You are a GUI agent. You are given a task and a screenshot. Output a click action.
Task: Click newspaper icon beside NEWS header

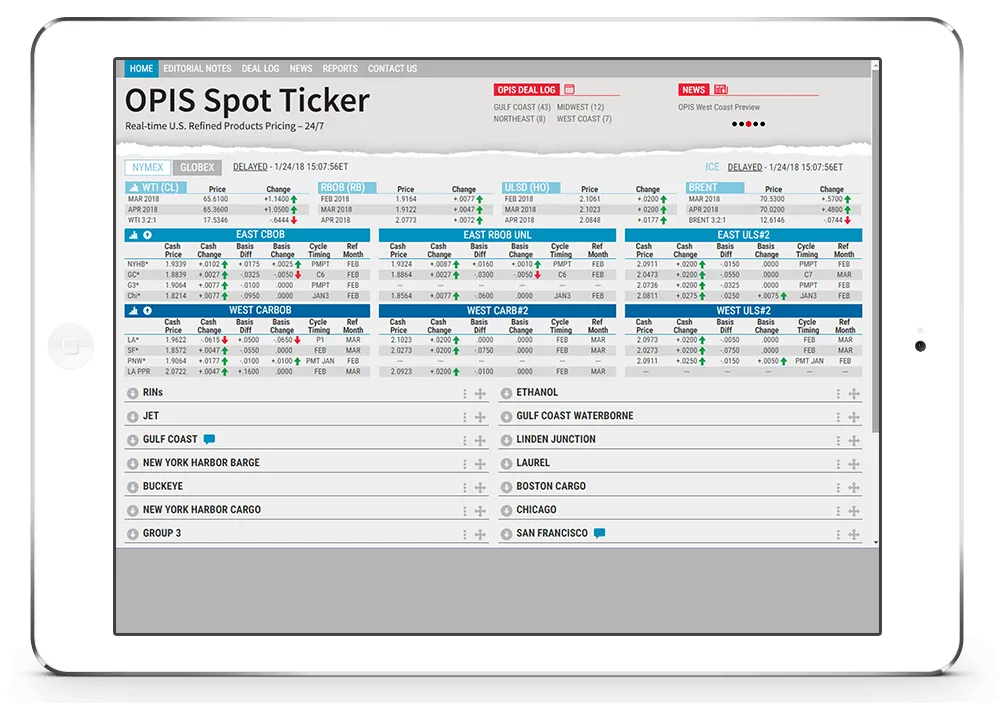click(721, 89)
